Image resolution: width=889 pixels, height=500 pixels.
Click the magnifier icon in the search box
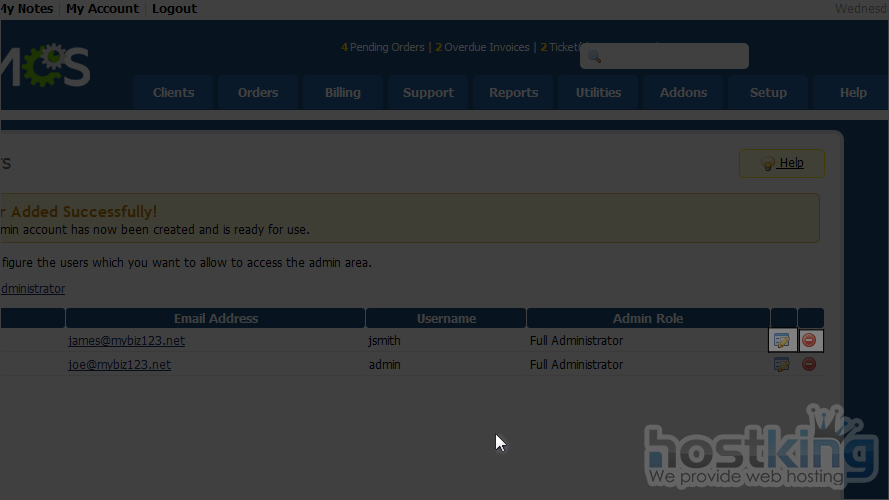click(593, 57)
